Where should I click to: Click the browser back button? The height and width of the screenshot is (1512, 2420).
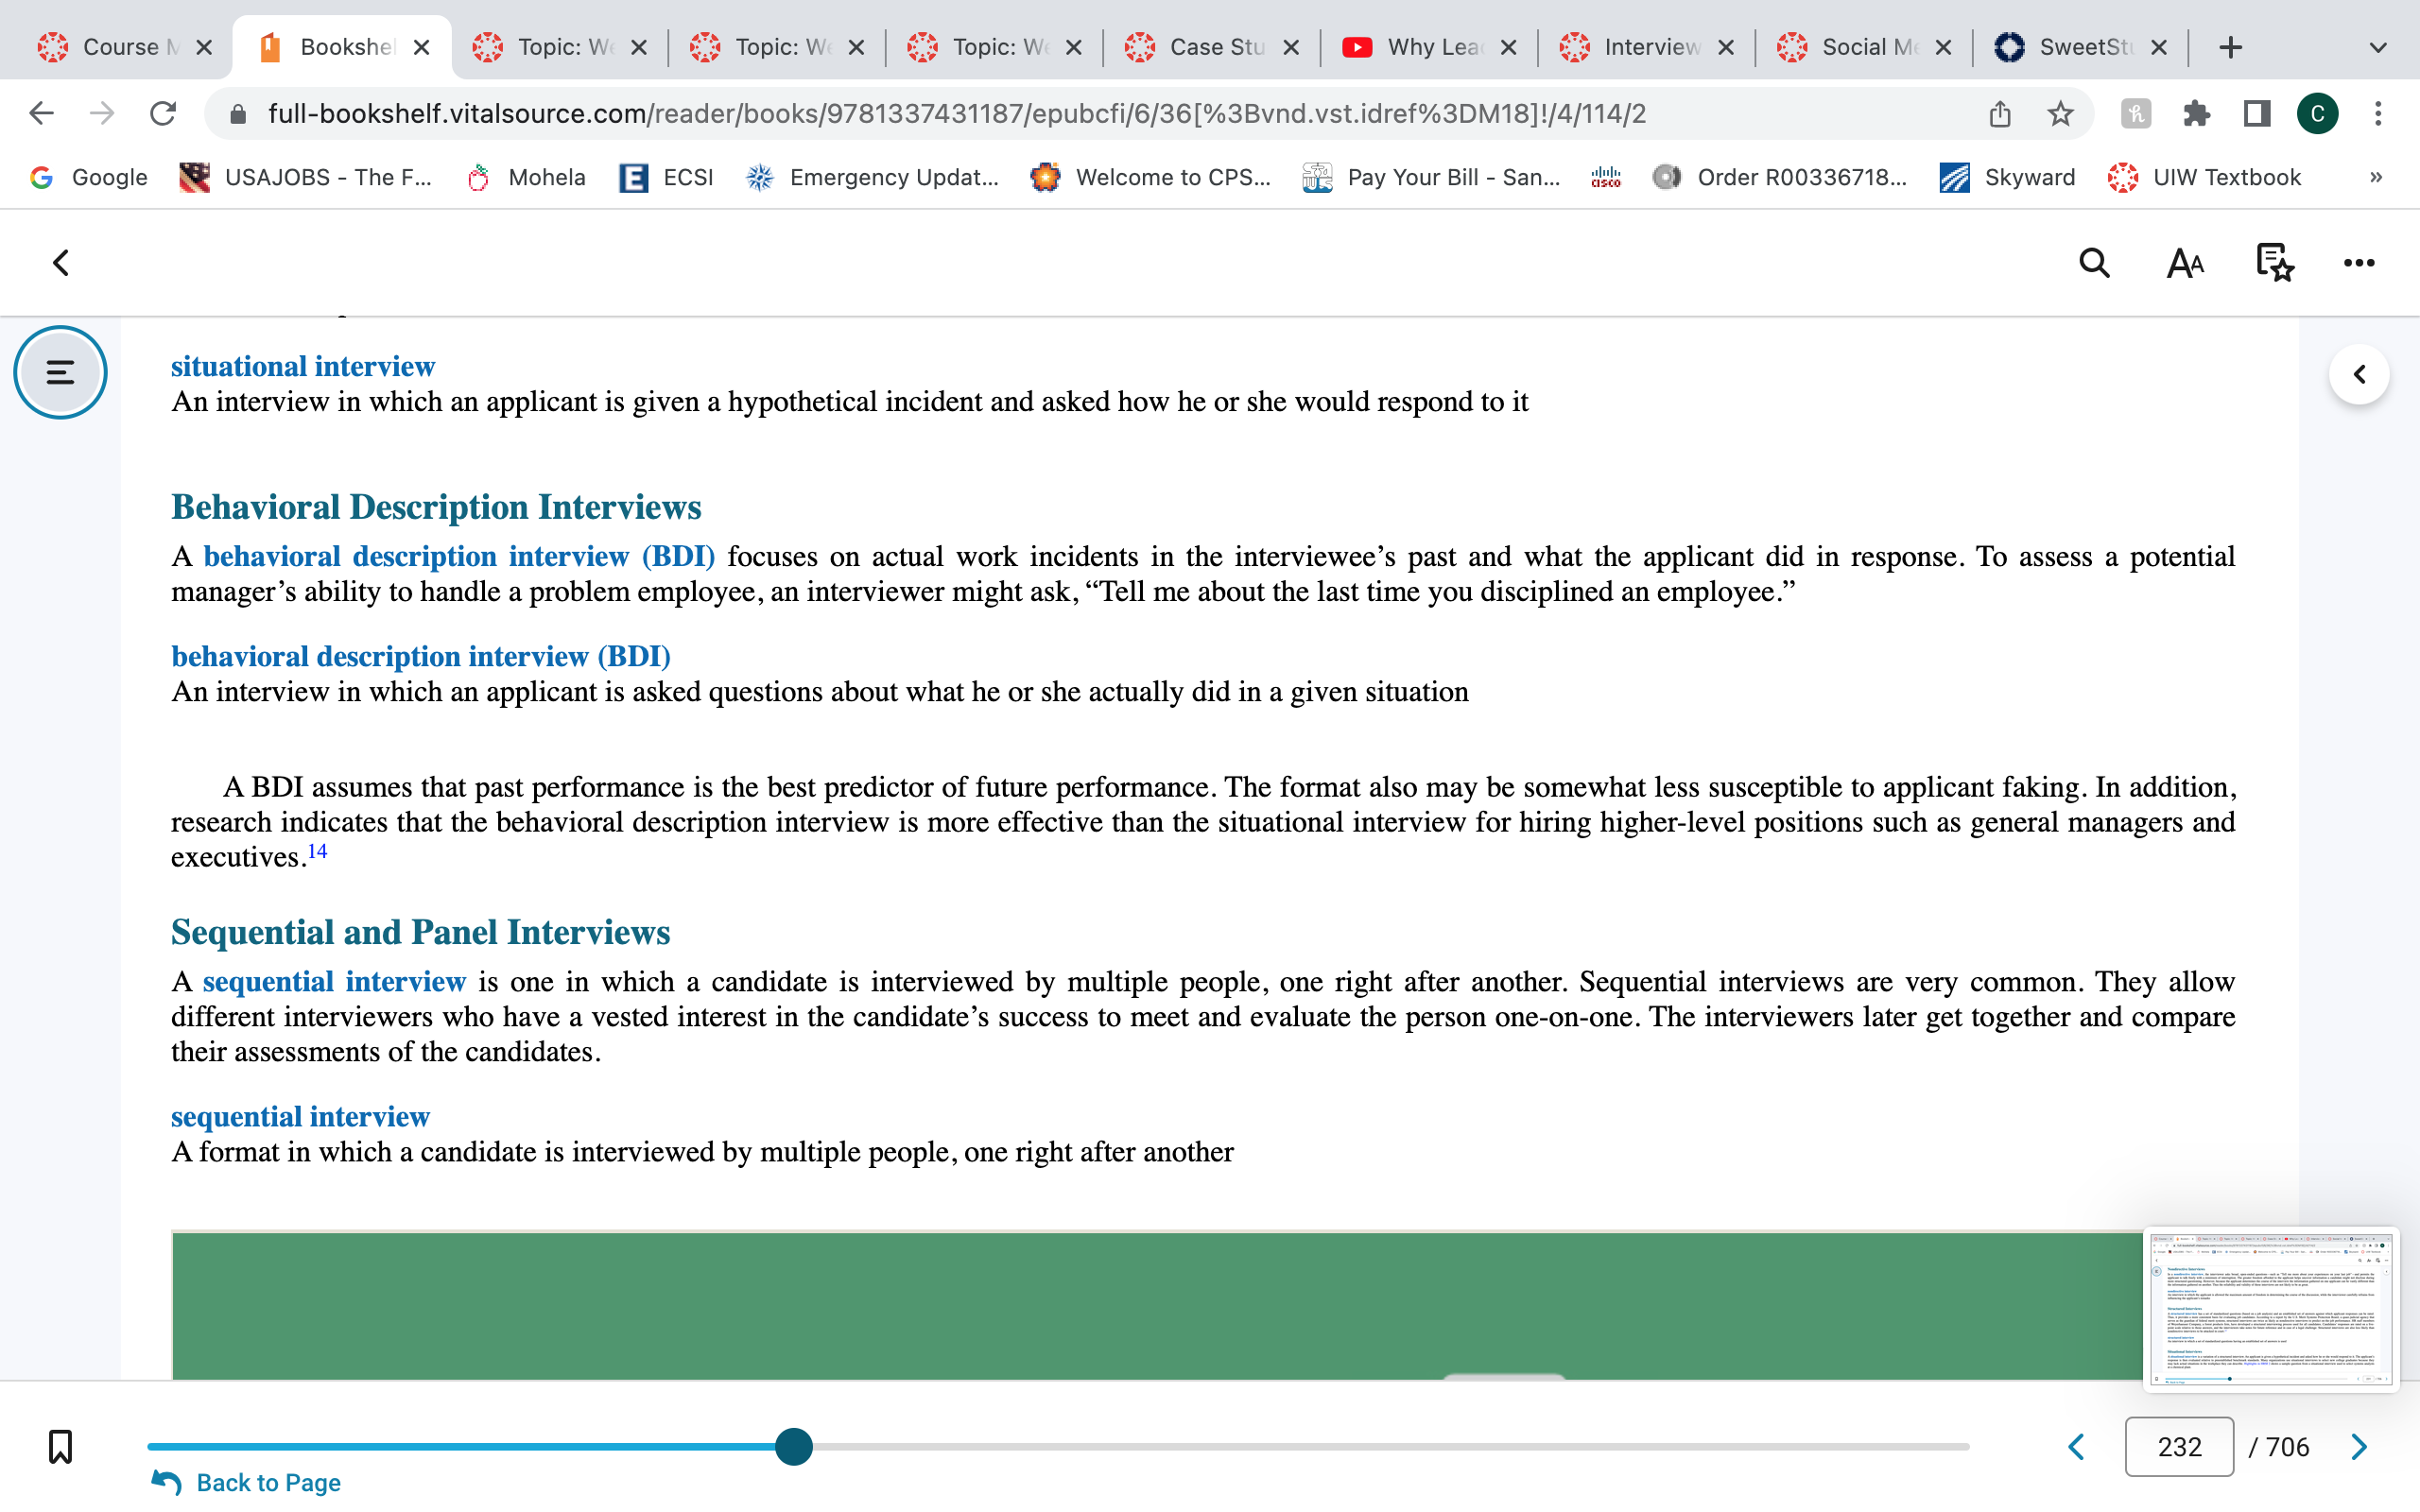coord(41,113)
